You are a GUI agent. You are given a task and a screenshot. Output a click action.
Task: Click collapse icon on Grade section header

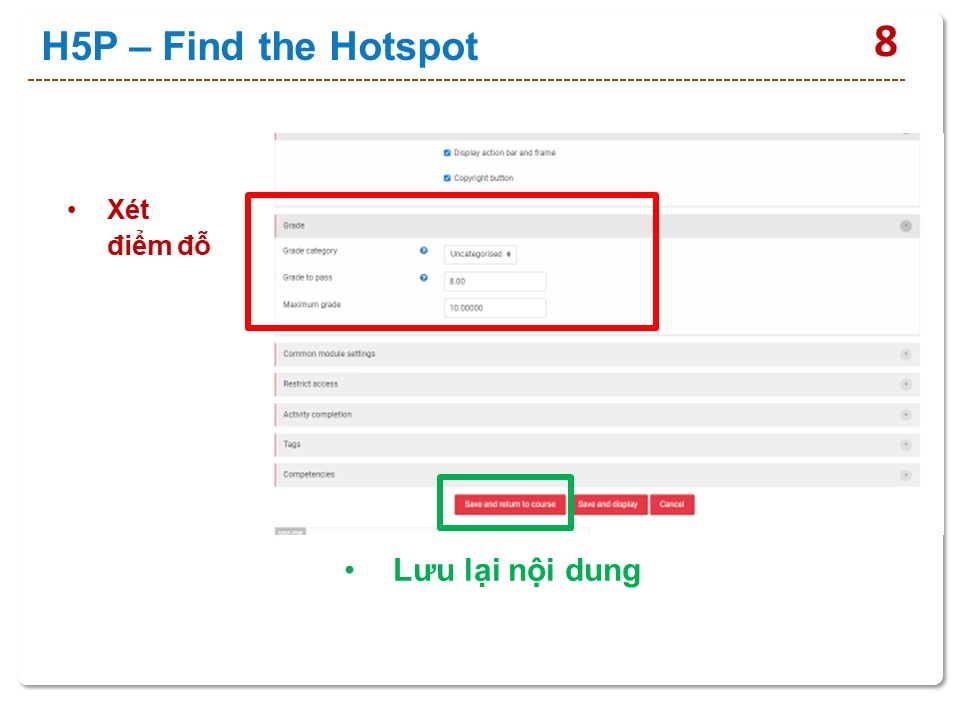pos(905,226)
